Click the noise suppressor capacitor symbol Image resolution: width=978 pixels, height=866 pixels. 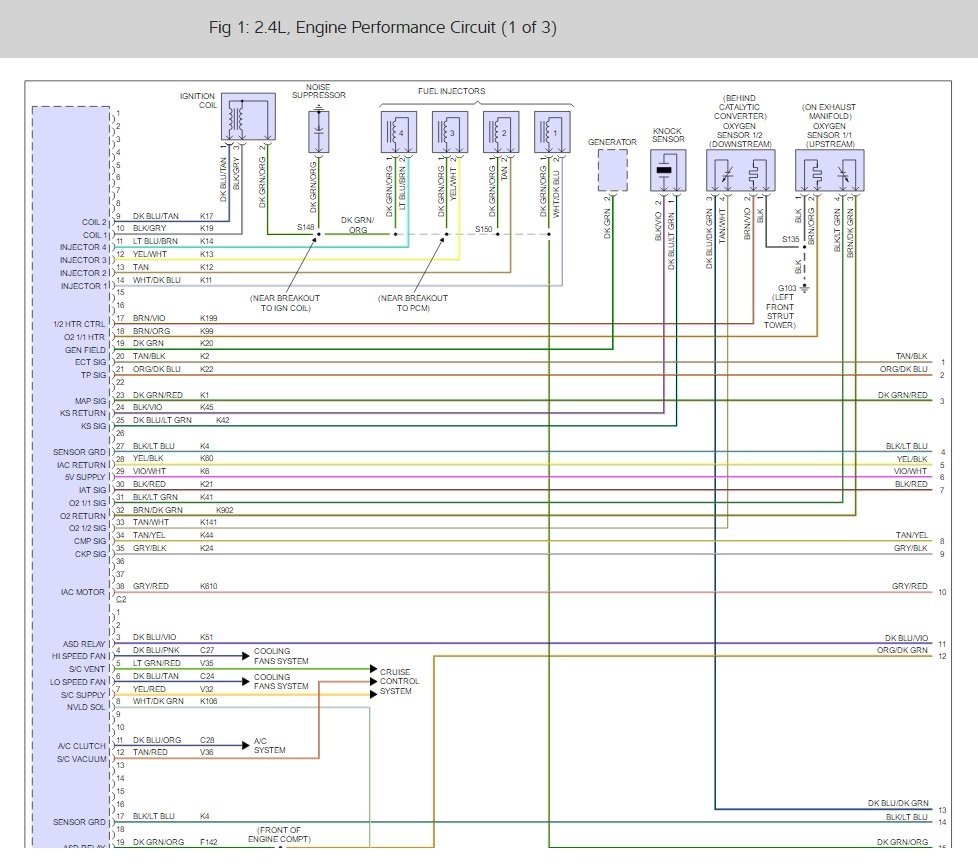click(x=319, y=132)
